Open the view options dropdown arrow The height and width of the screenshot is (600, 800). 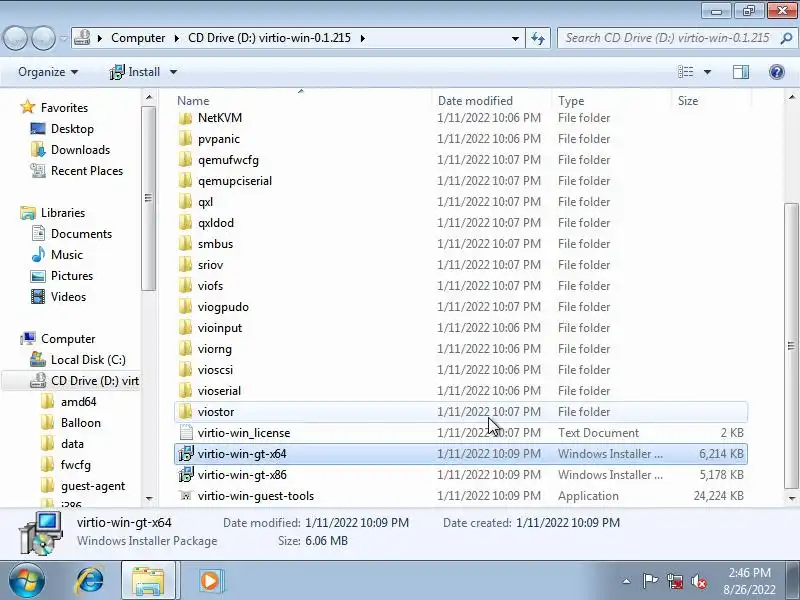coord(708,72)
